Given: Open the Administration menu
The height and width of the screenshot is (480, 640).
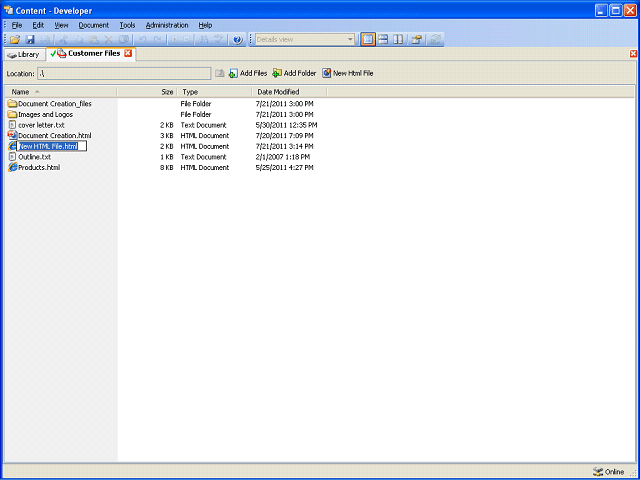Looking at the screenshot, I should pos(167,25).
